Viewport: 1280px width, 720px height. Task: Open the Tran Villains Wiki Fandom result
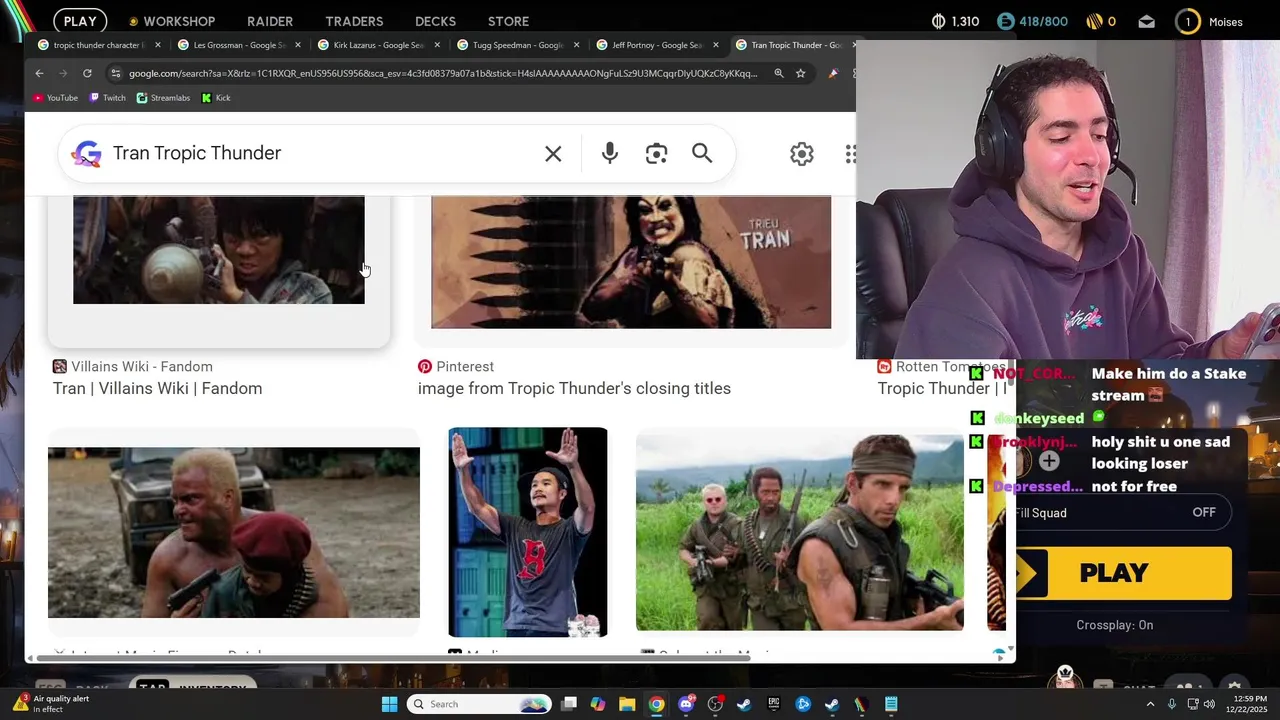click(x=157, y=388)
